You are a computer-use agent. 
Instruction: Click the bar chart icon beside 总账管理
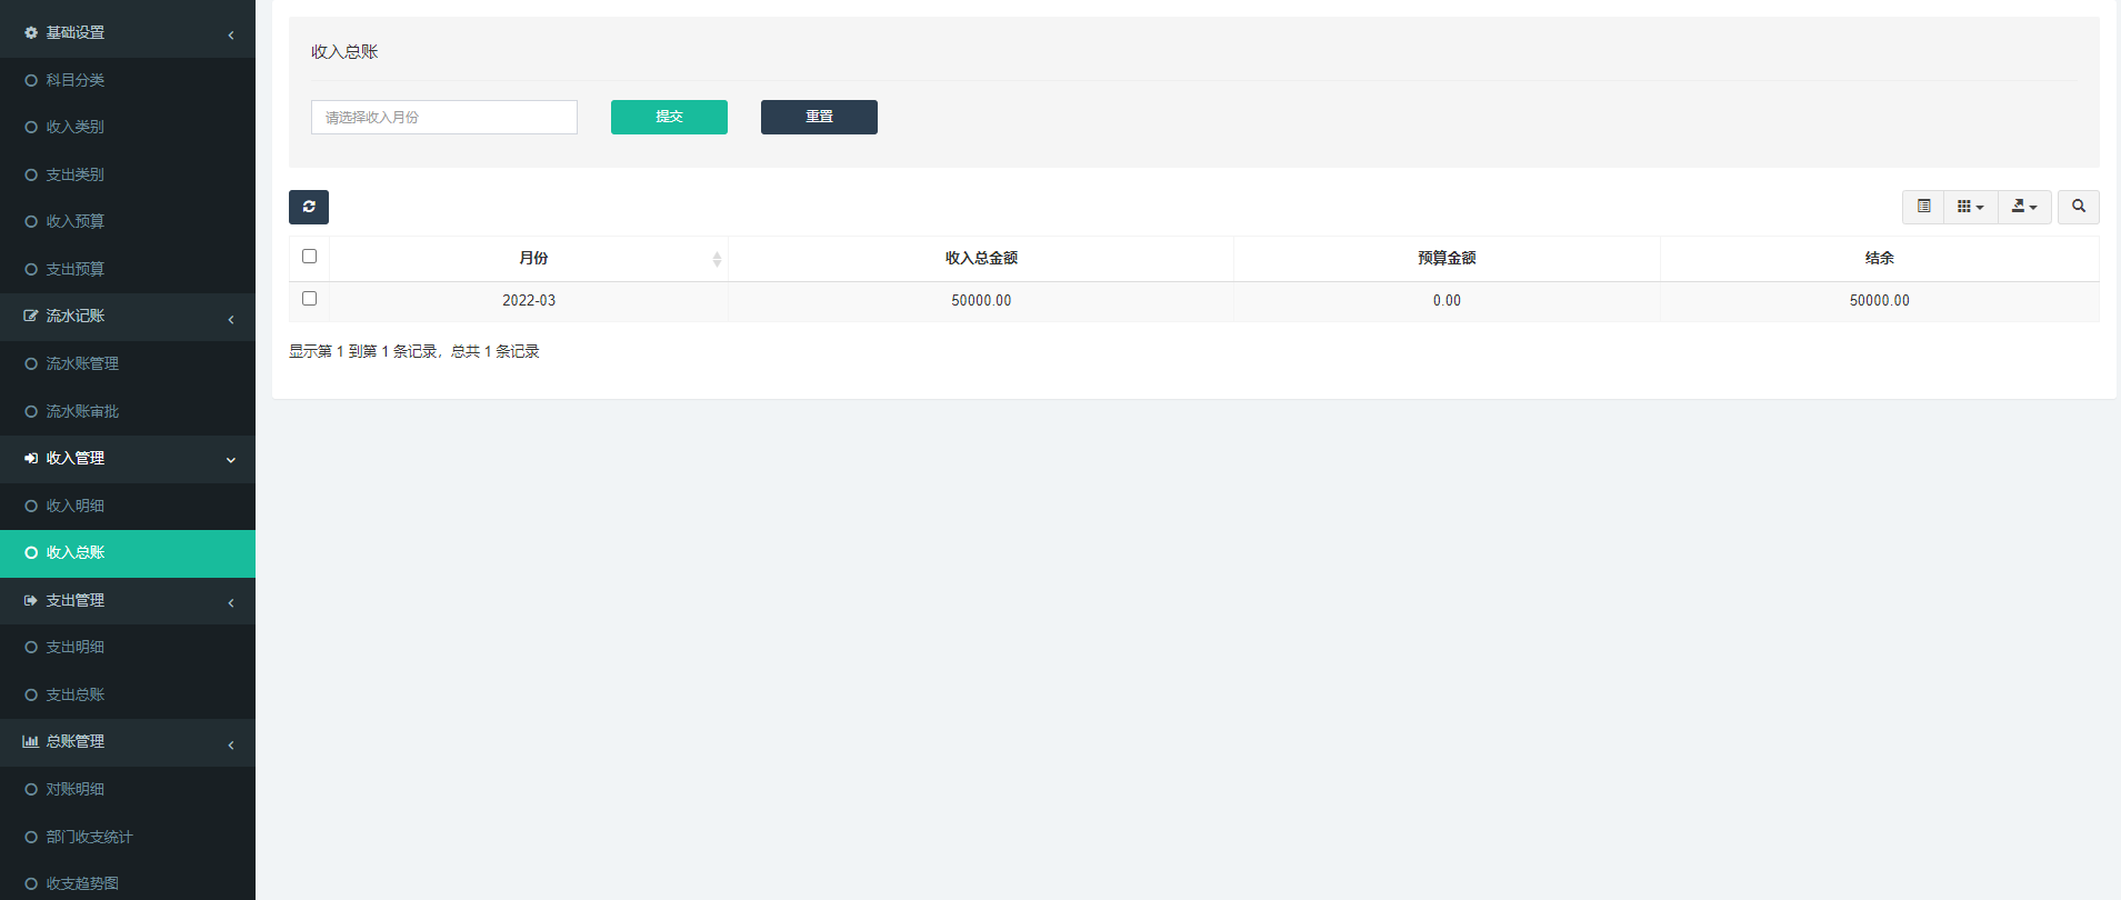[31, 742]
